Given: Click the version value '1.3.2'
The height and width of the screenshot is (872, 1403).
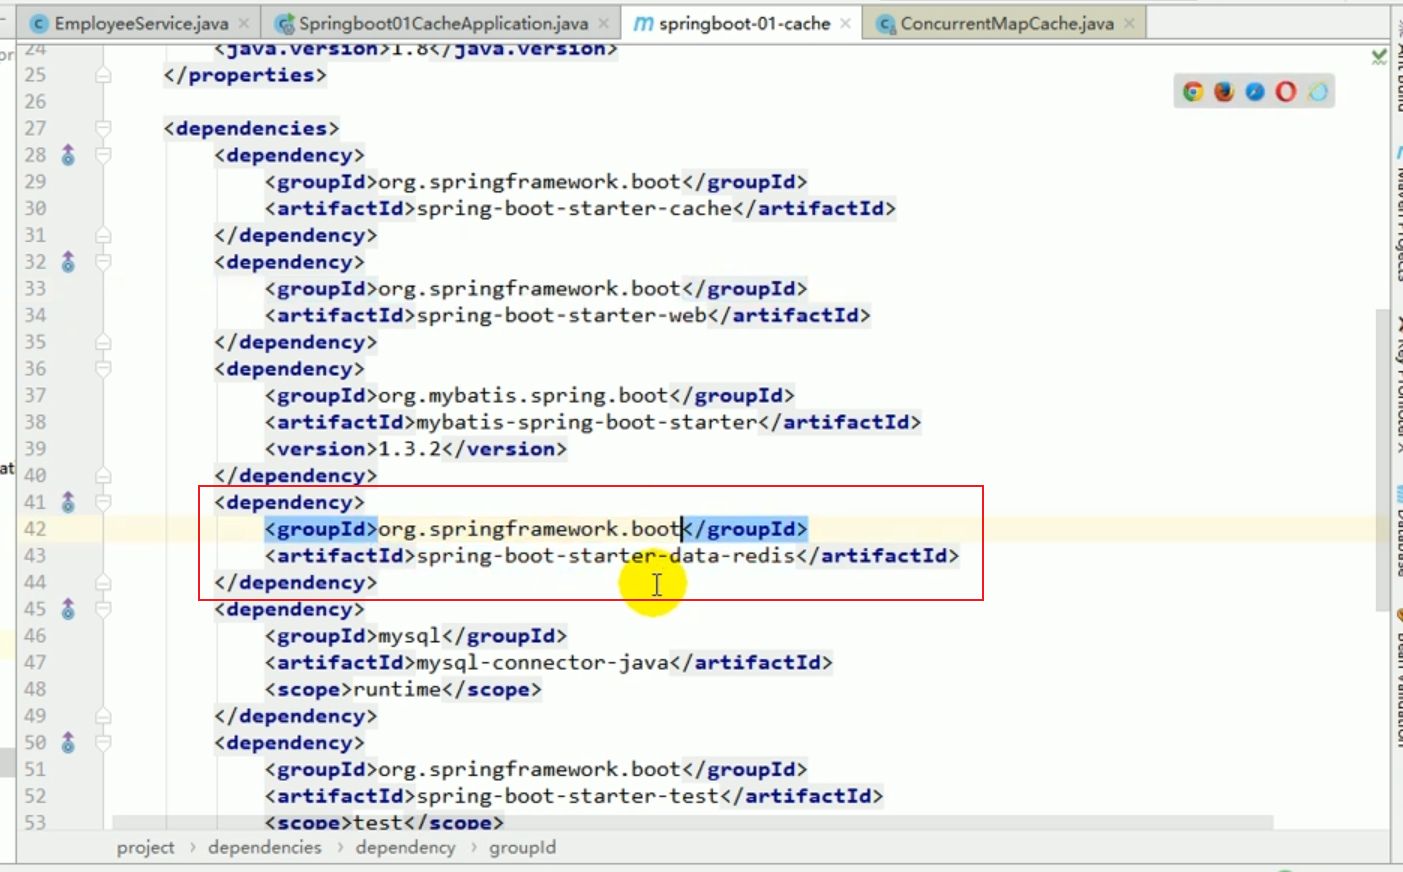Looking at the screenshot, I should coord(409,449).
